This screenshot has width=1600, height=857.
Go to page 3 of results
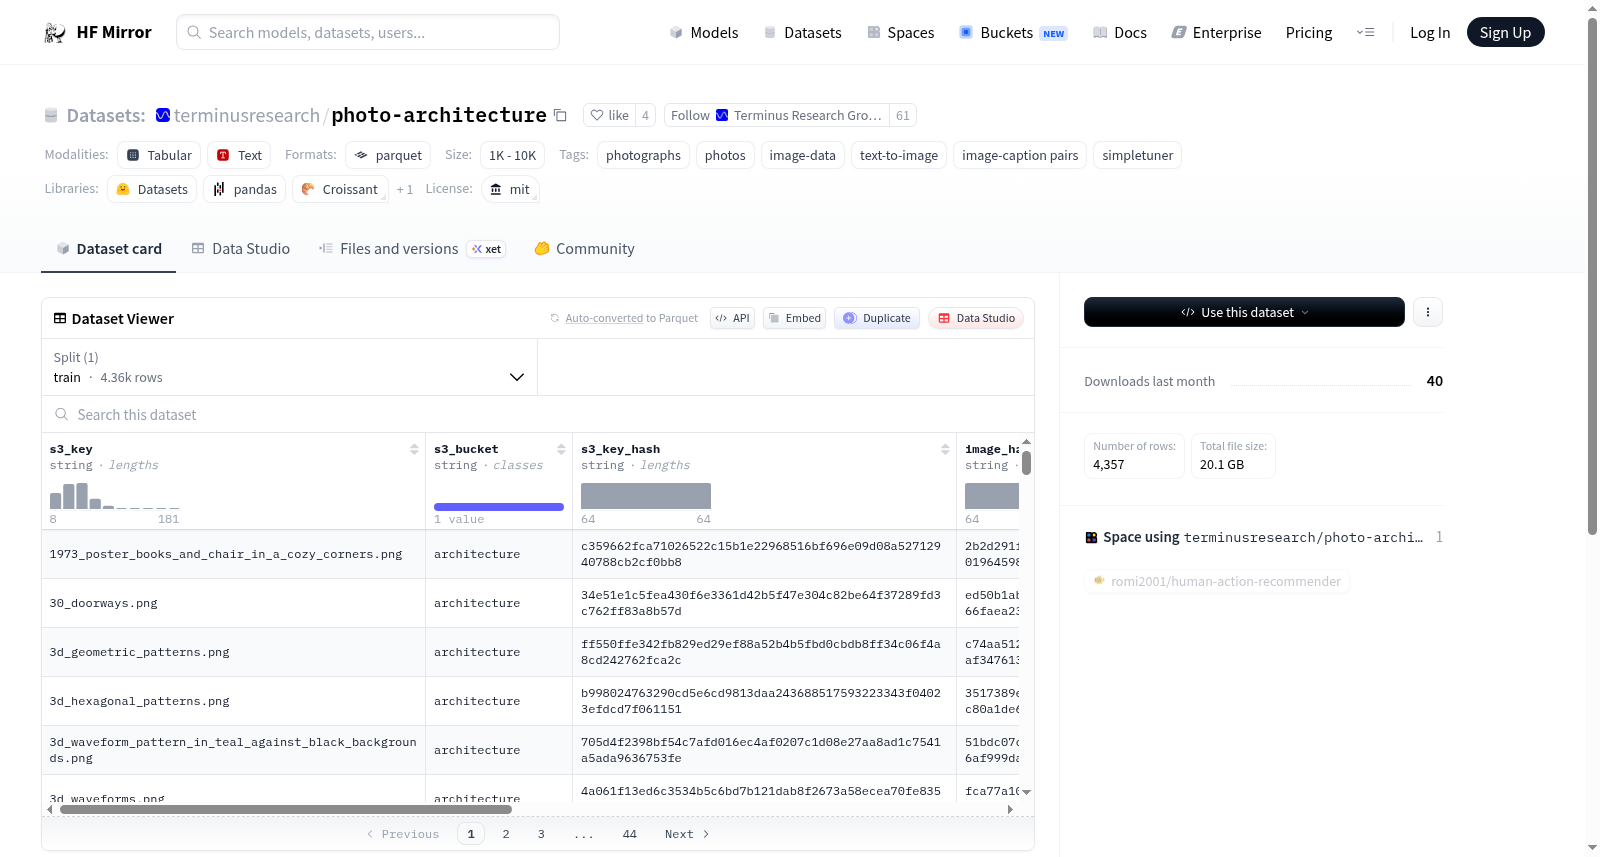click(x=541, y=835)
